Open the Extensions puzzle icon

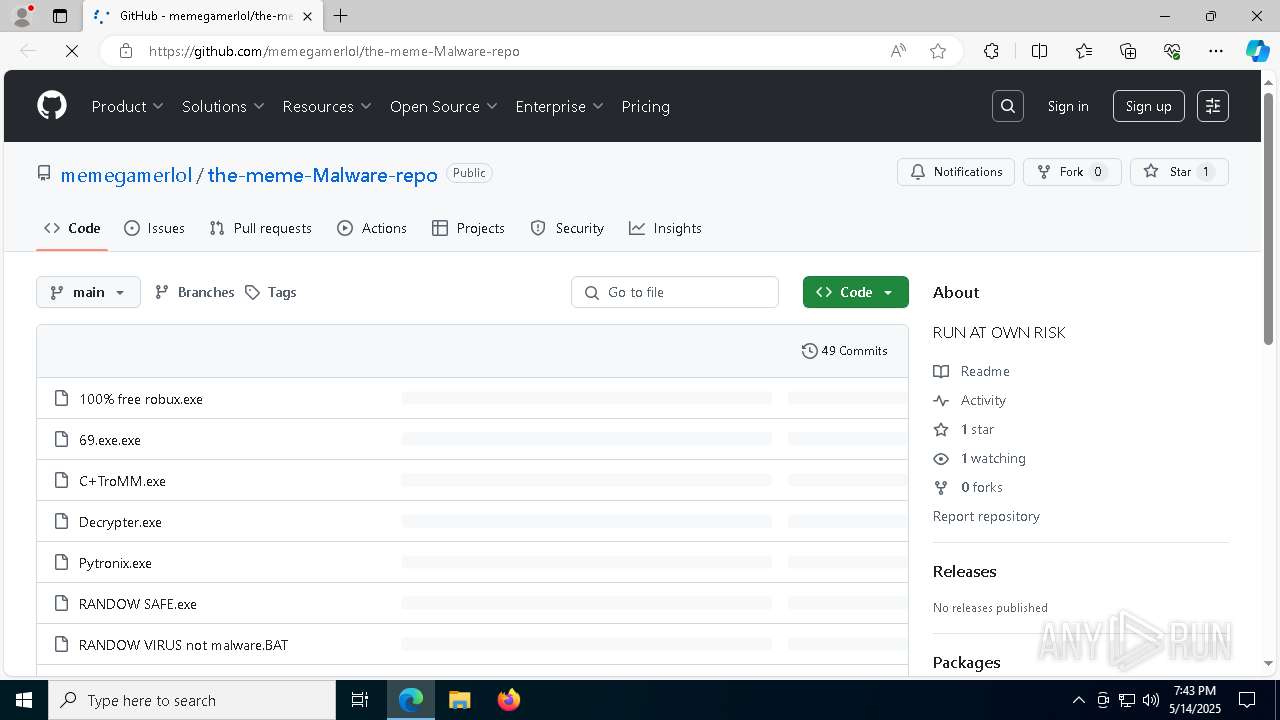click(991, 51)
